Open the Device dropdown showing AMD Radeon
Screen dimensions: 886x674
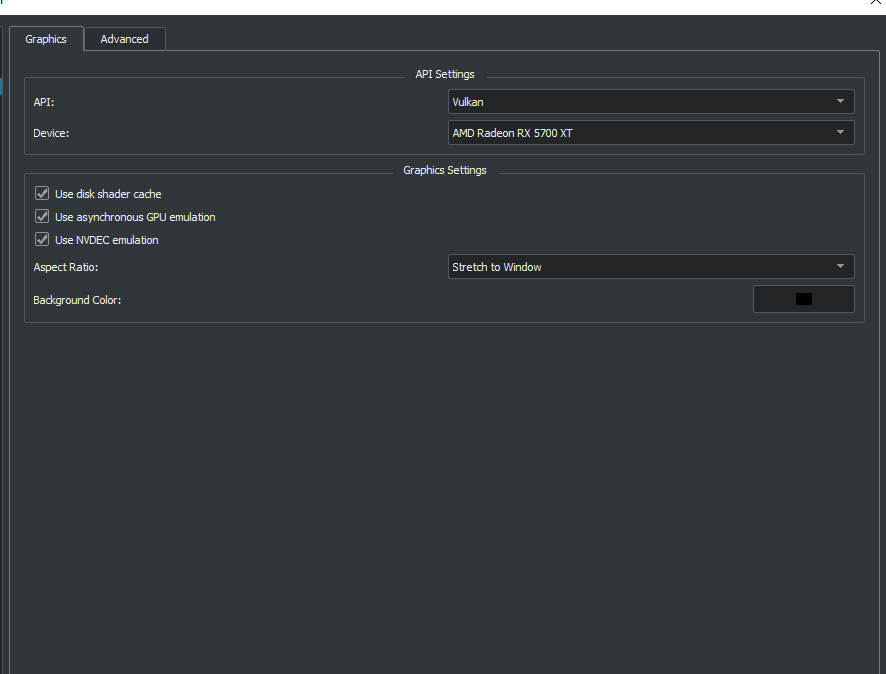coord(651,133)
